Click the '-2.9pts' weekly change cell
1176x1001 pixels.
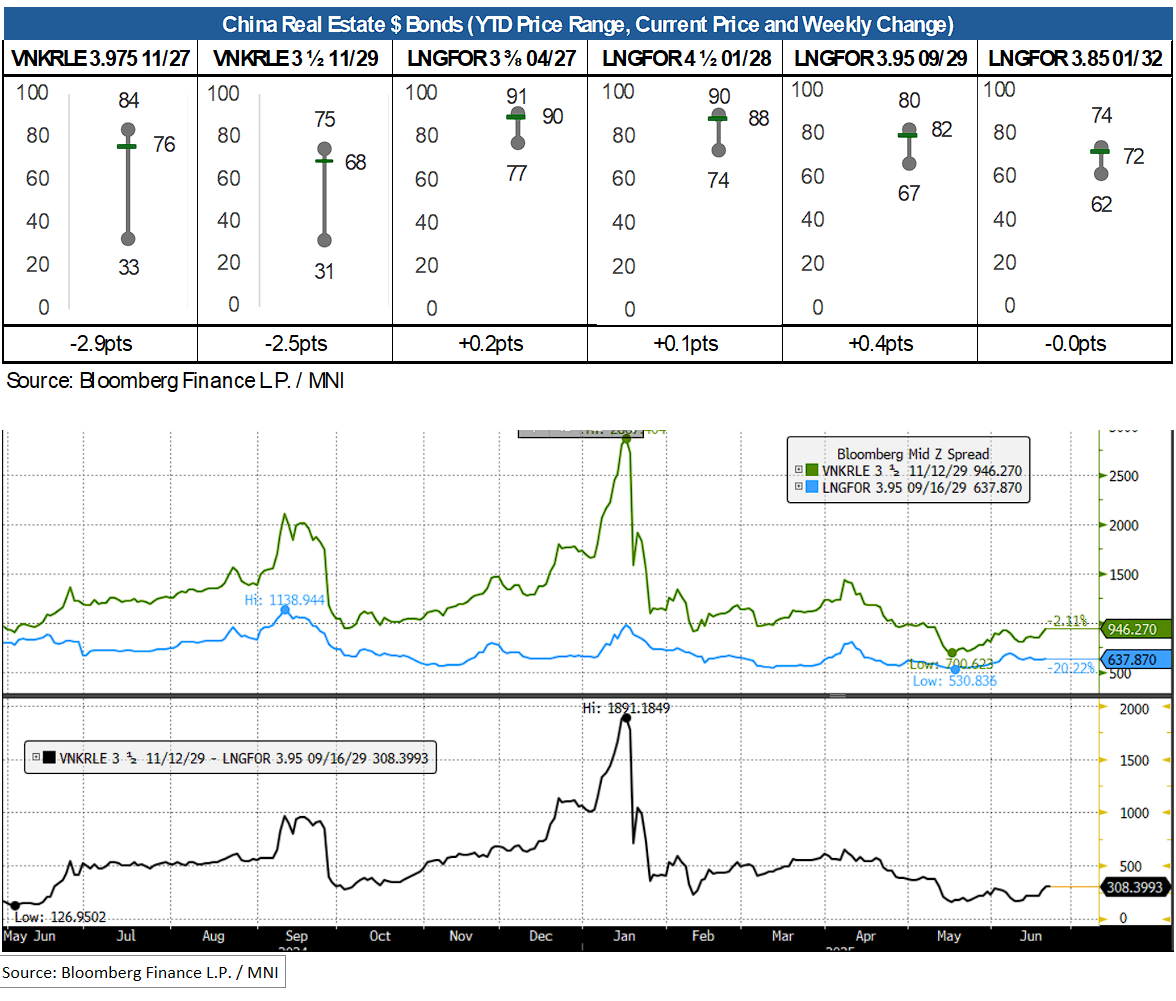pyautogui.click(x=100, y=343)
